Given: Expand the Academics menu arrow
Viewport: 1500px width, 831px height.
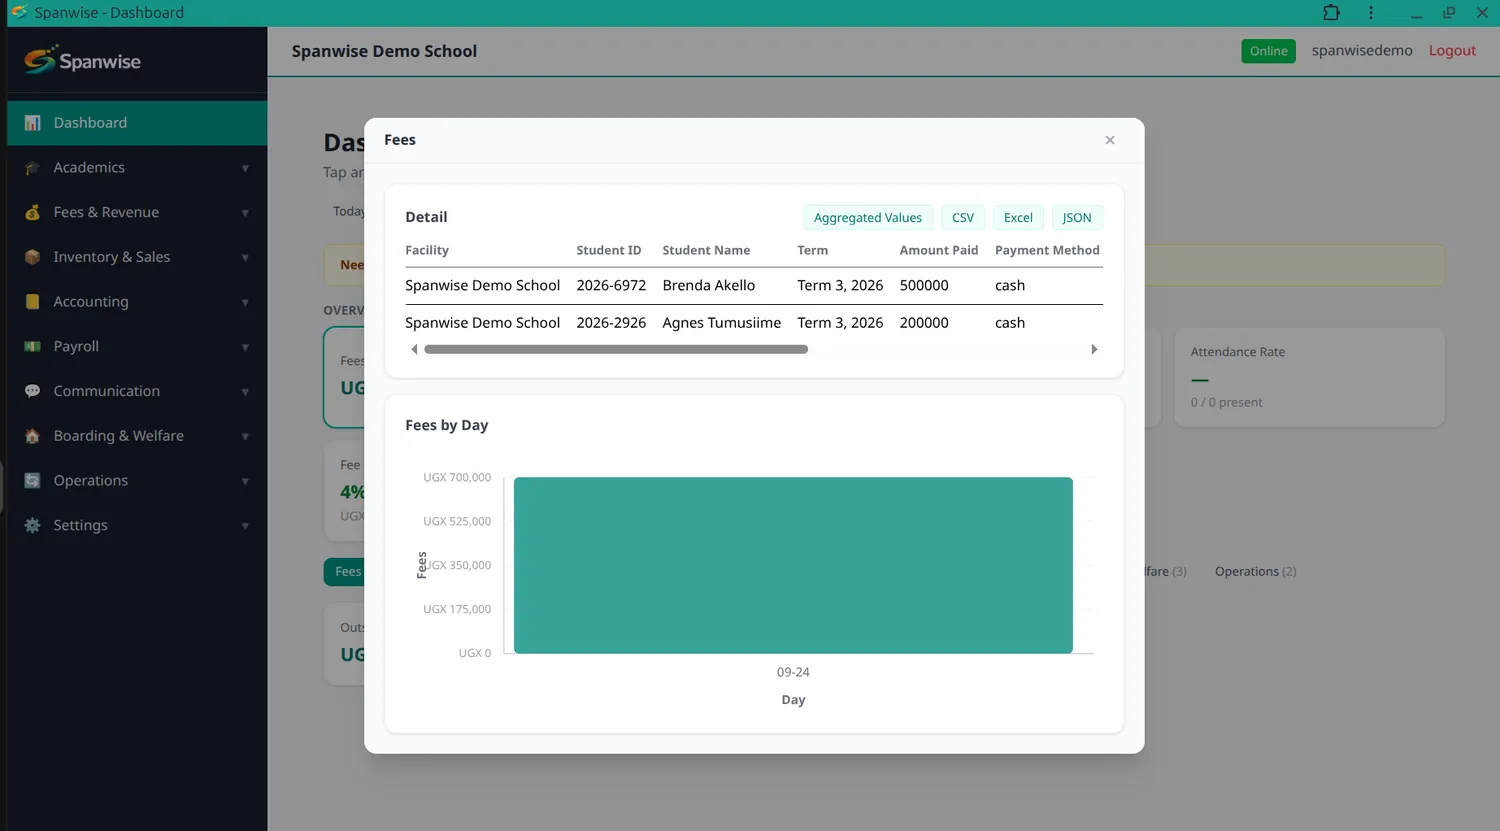Looking at the screenshot, I should [245, 168].
